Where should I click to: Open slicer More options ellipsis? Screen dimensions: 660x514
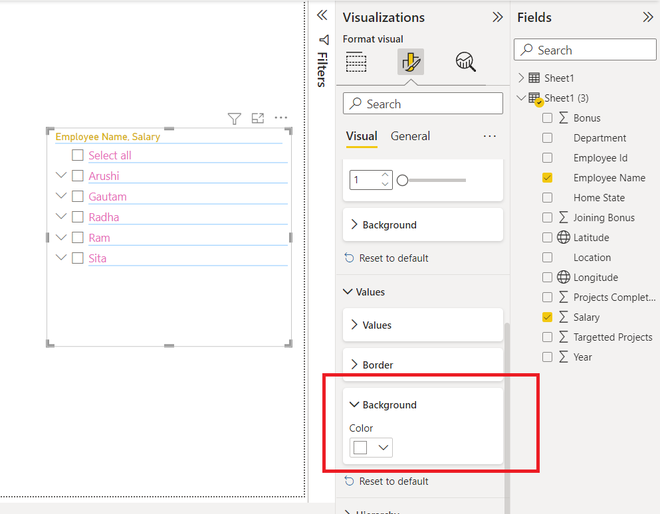point(281,118)
